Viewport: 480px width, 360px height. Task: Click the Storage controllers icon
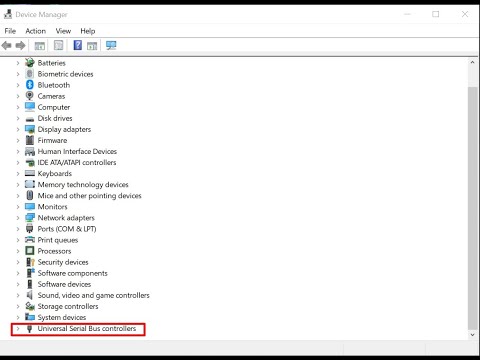point(30,306)
